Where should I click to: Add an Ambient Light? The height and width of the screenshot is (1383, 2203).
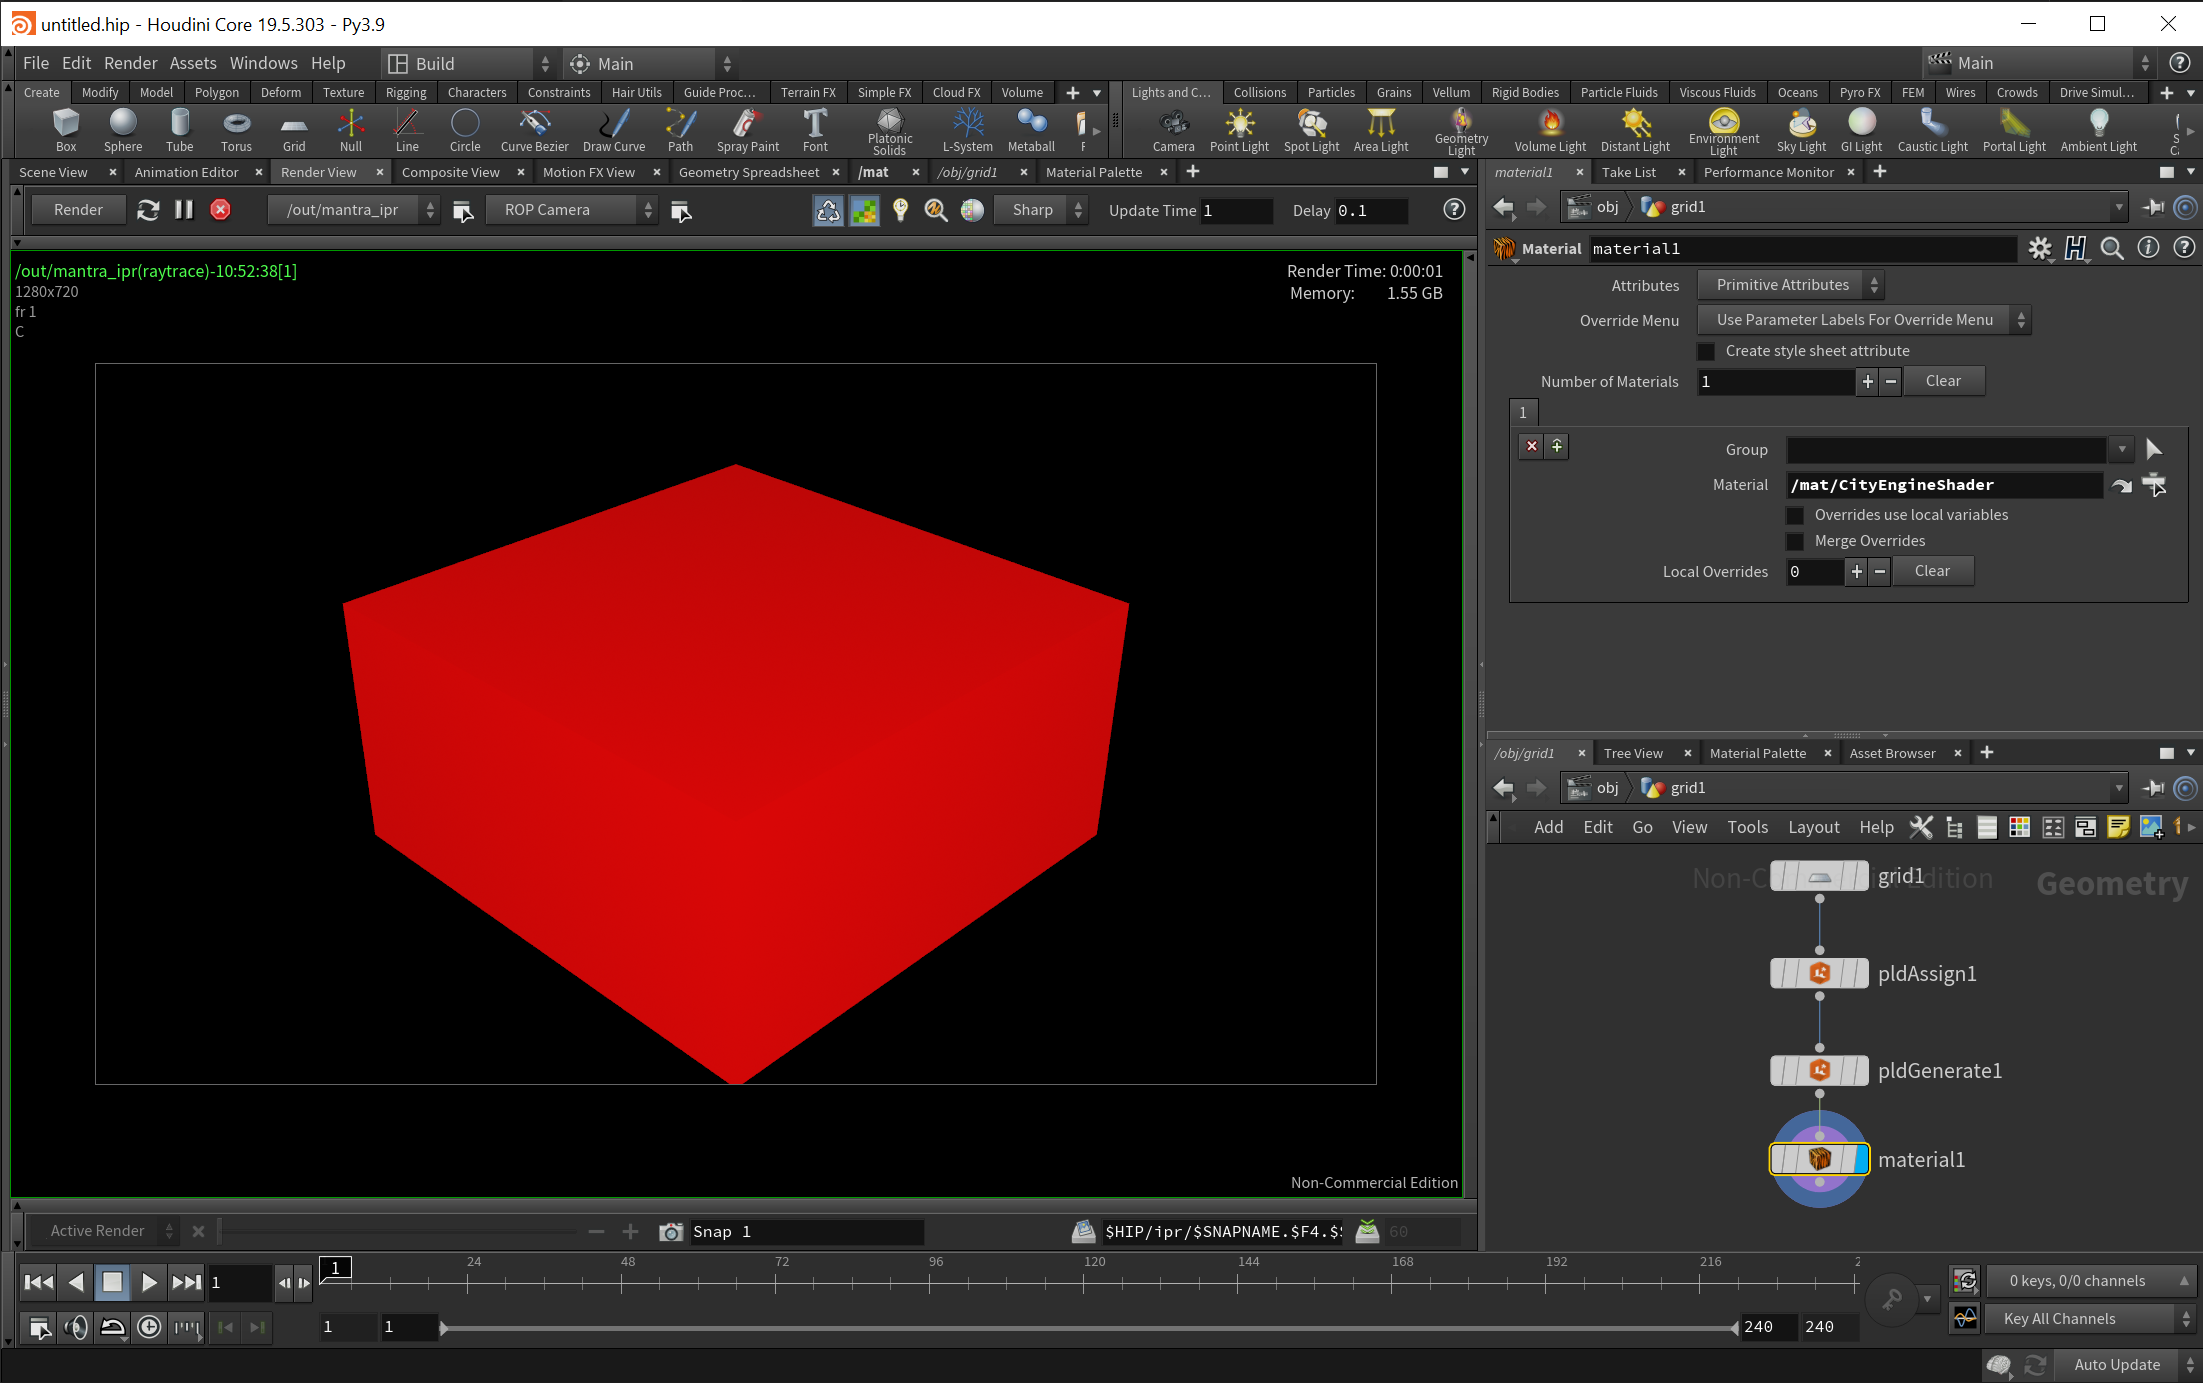[x=2098, y=131]
